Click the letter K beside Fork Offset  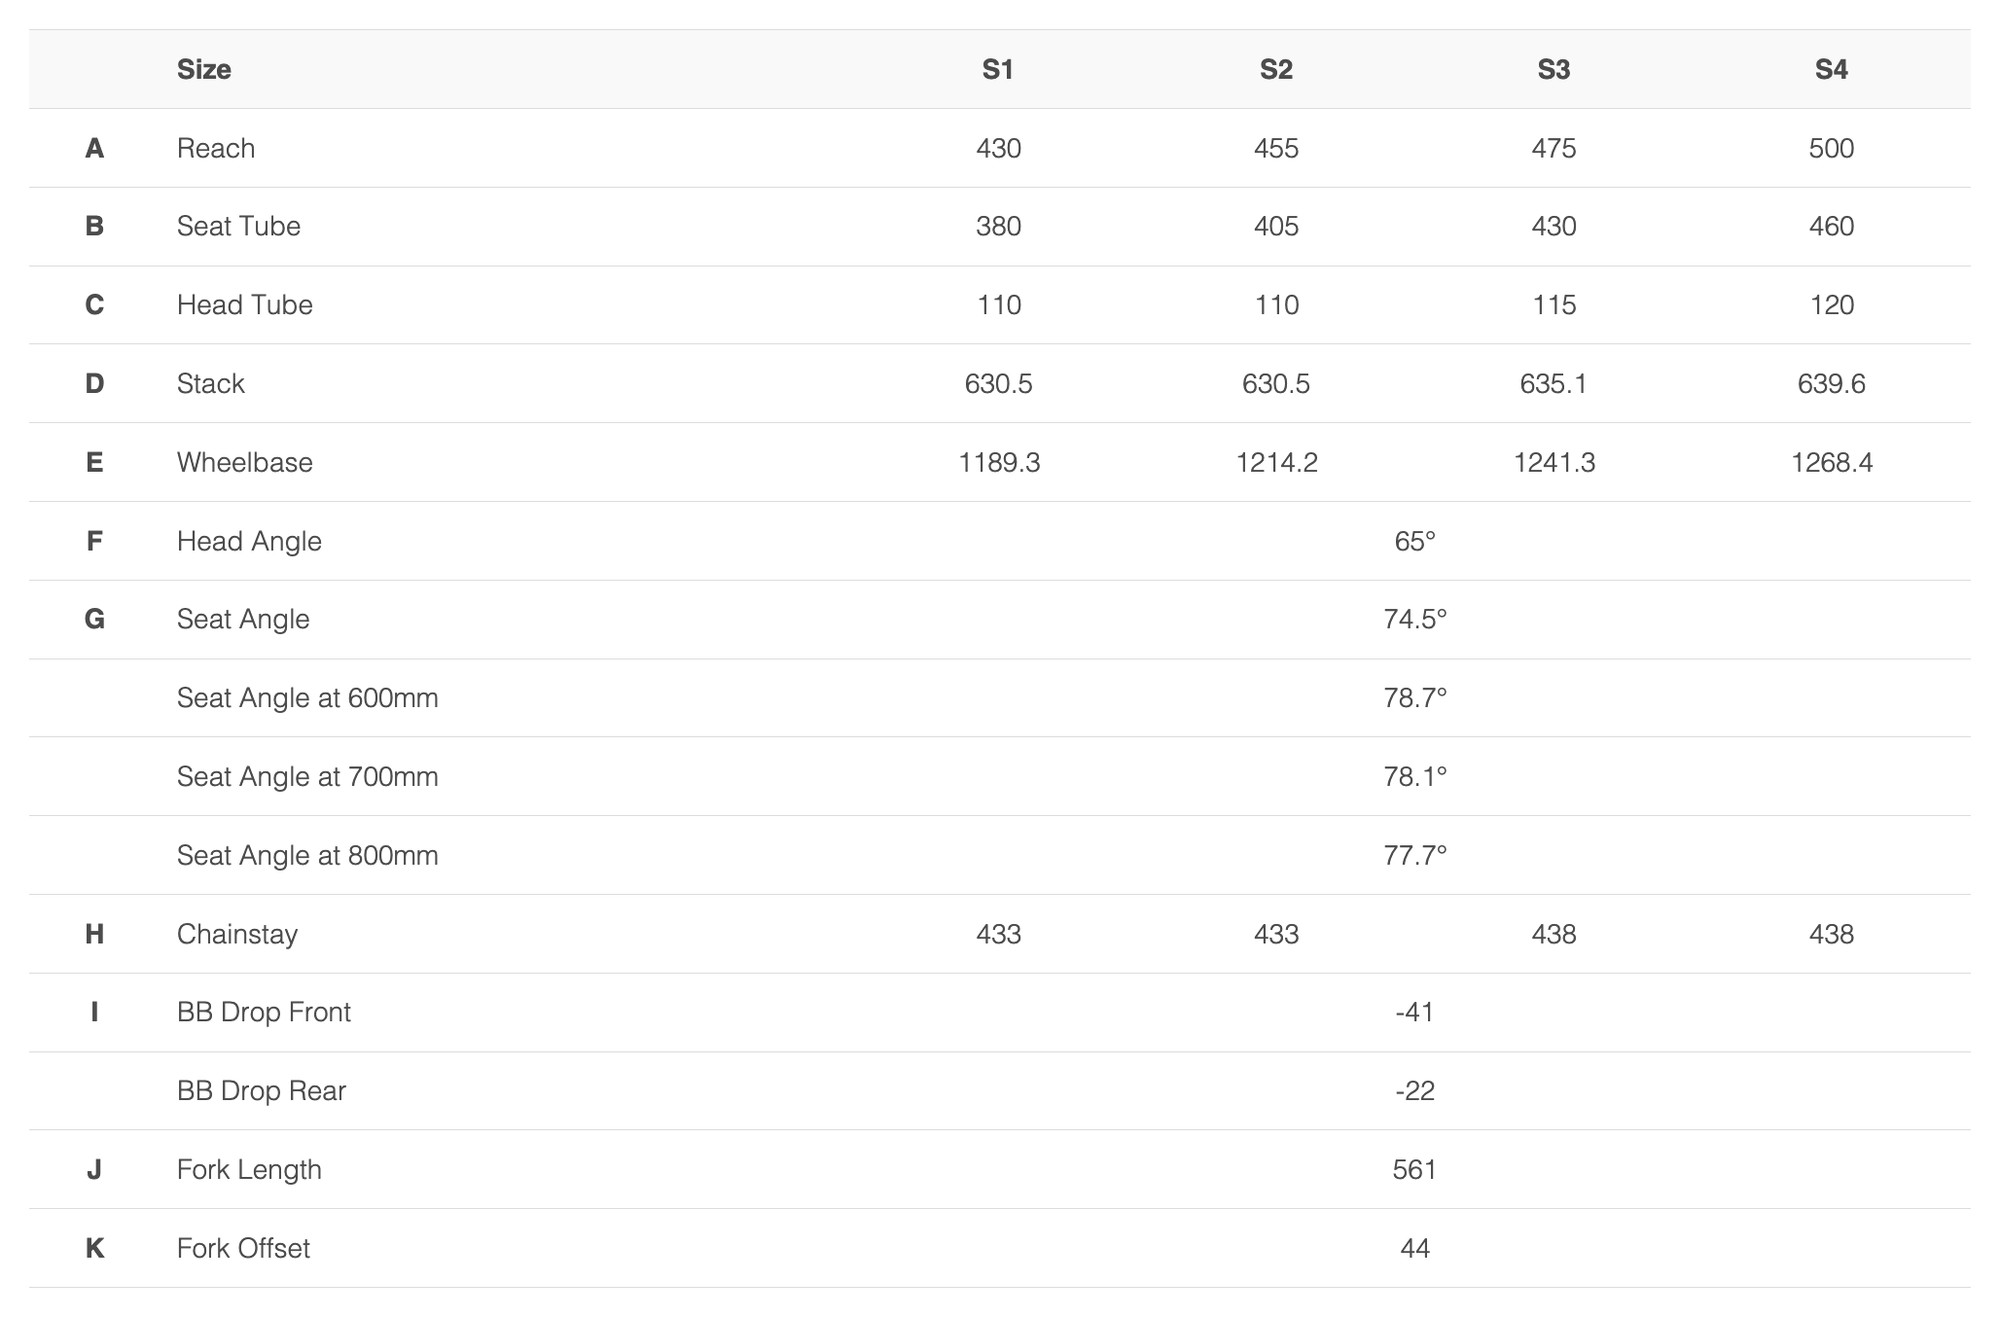click(95, 1248)
